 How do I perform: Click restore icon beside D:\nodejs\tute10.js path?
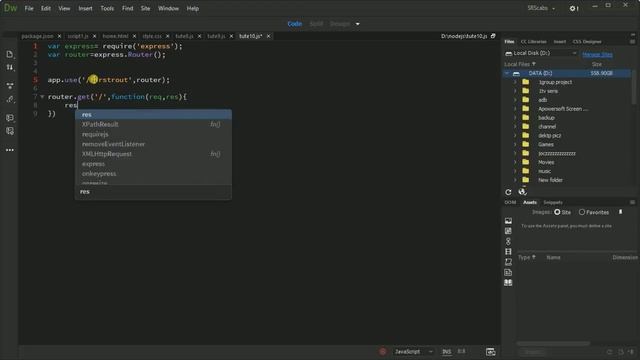click(x=493, y=36)
